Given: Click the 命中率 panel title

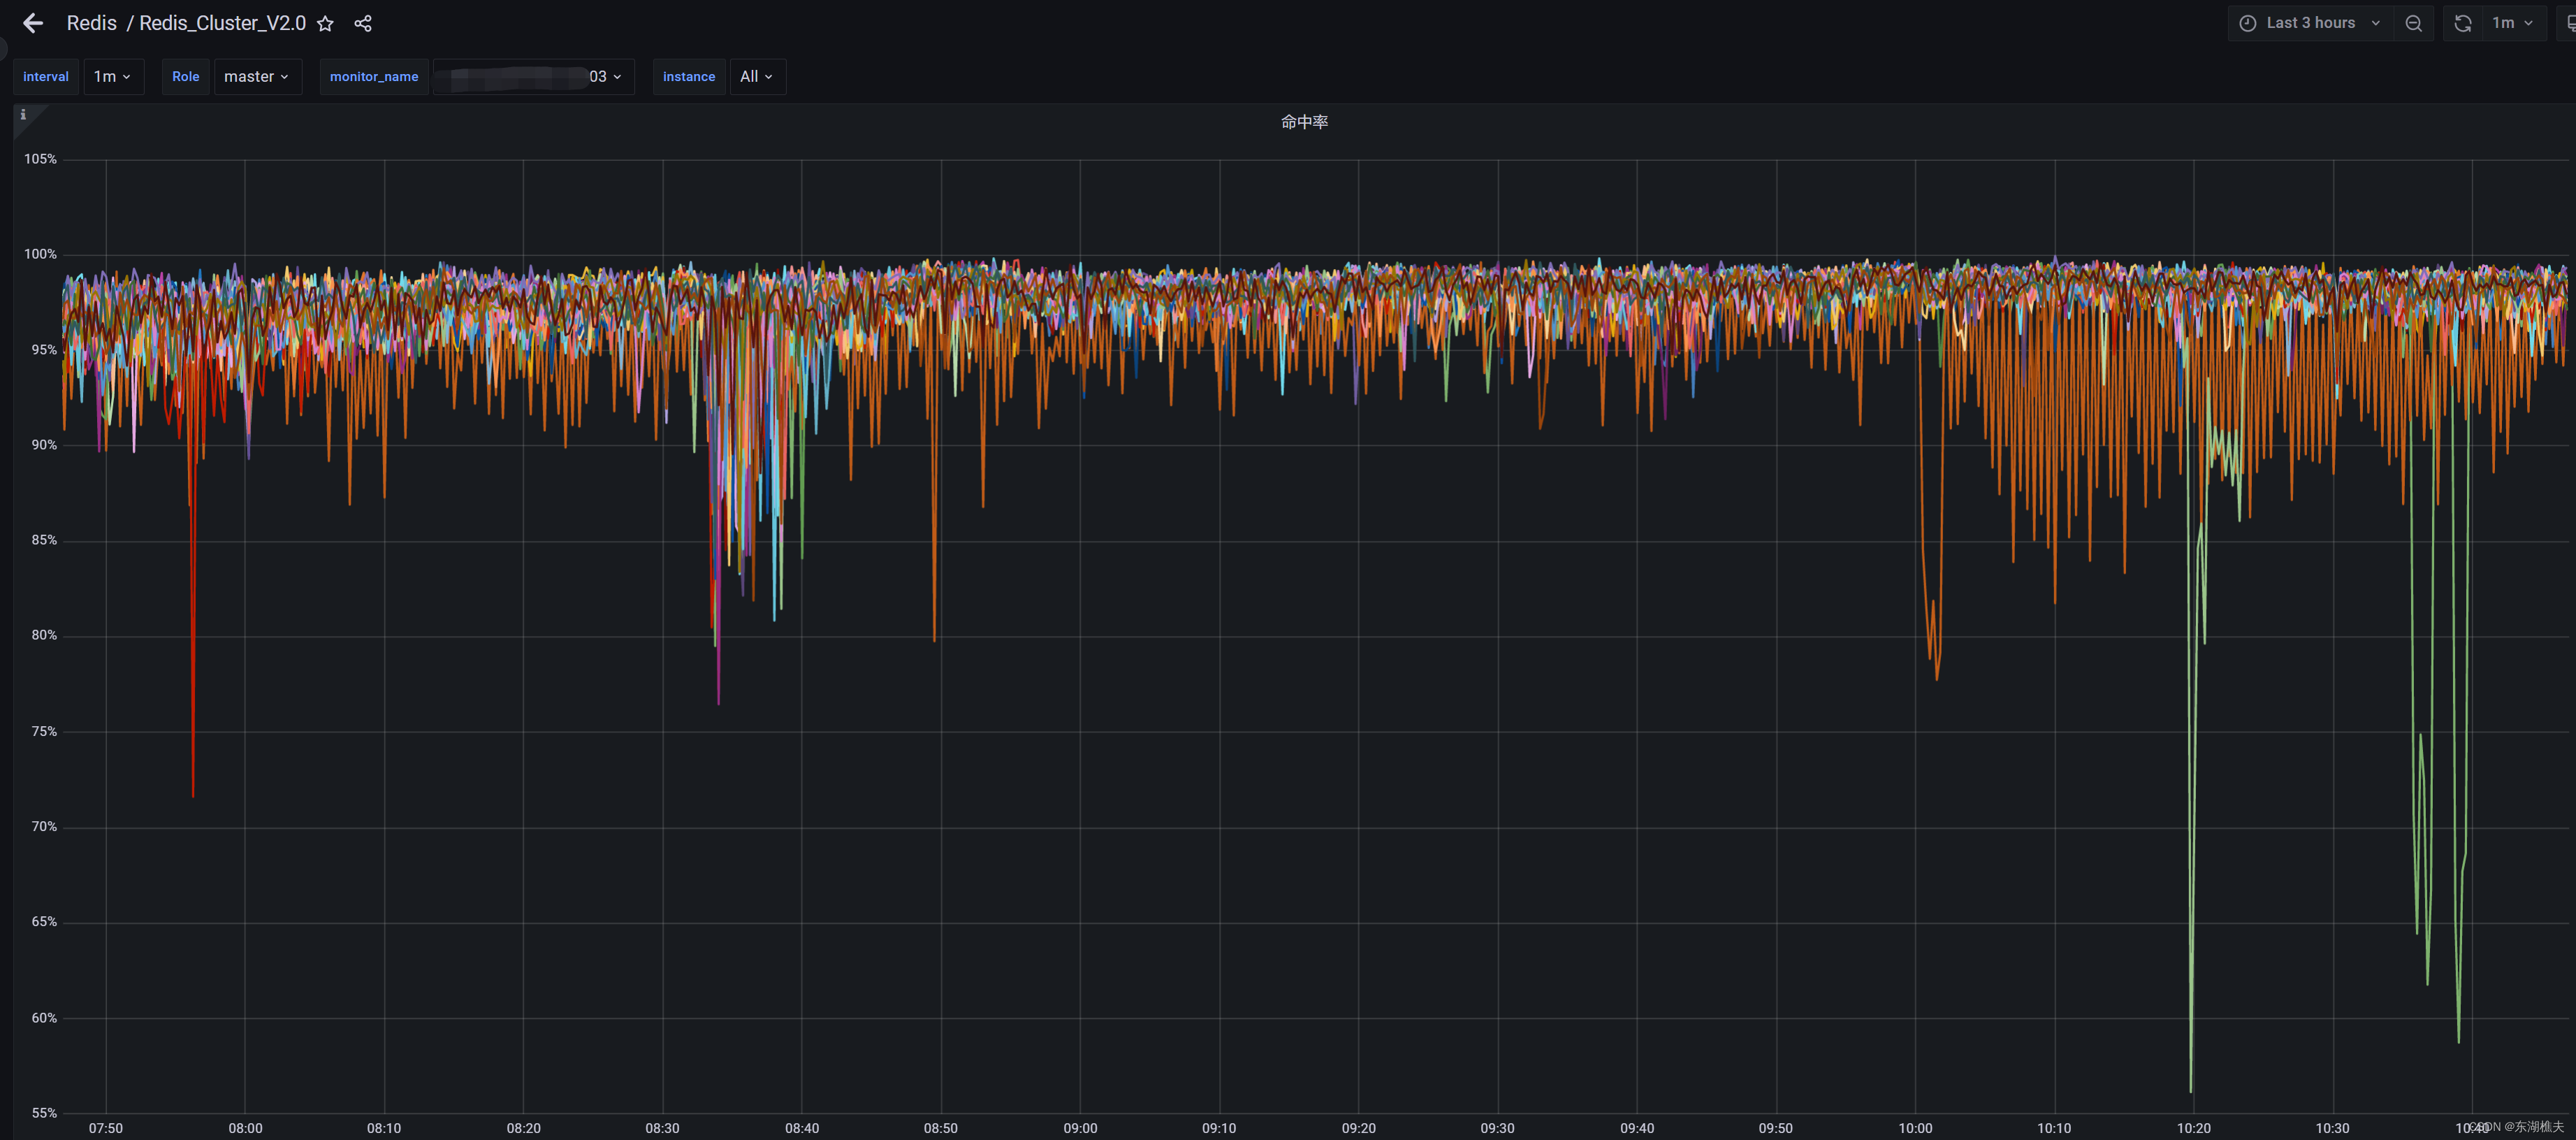Looking at the screenshot, I should [x=1304, y=122].
